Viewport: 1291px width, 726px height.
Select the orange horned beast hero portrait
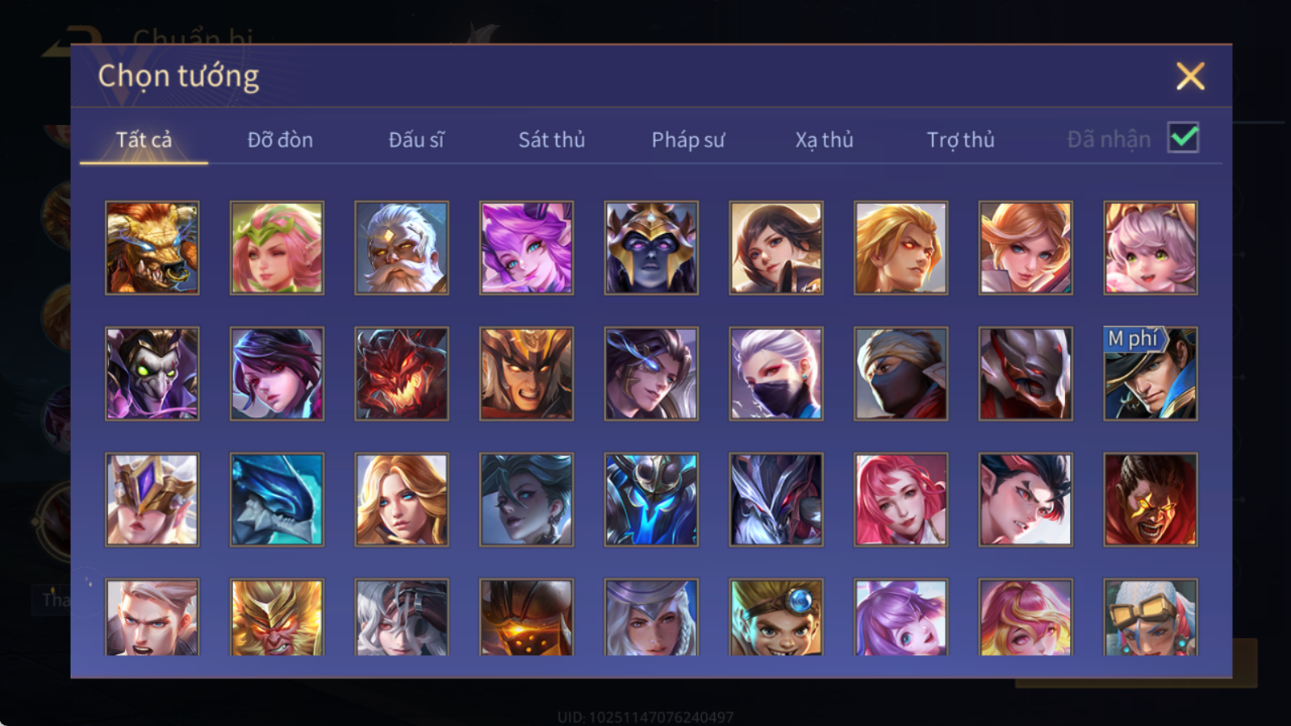coord(152,248)
